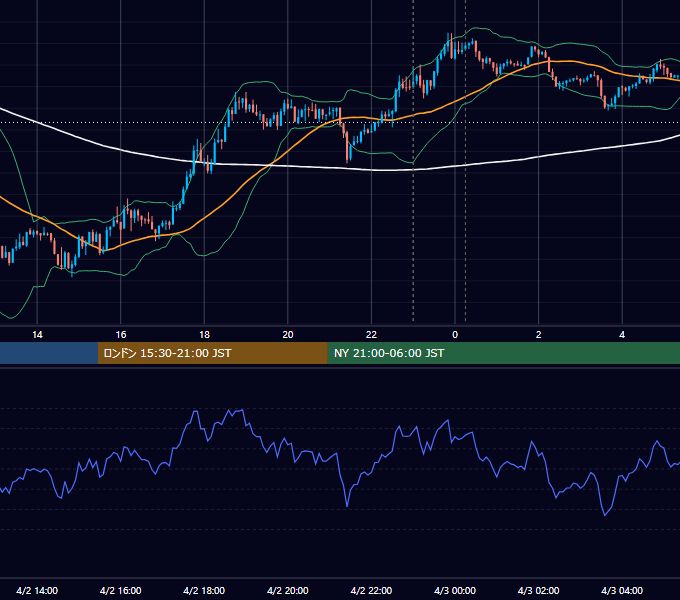680x600 pixels.
Task: Click the 20 hour label on price chart axis
Action: click(288, 335)
